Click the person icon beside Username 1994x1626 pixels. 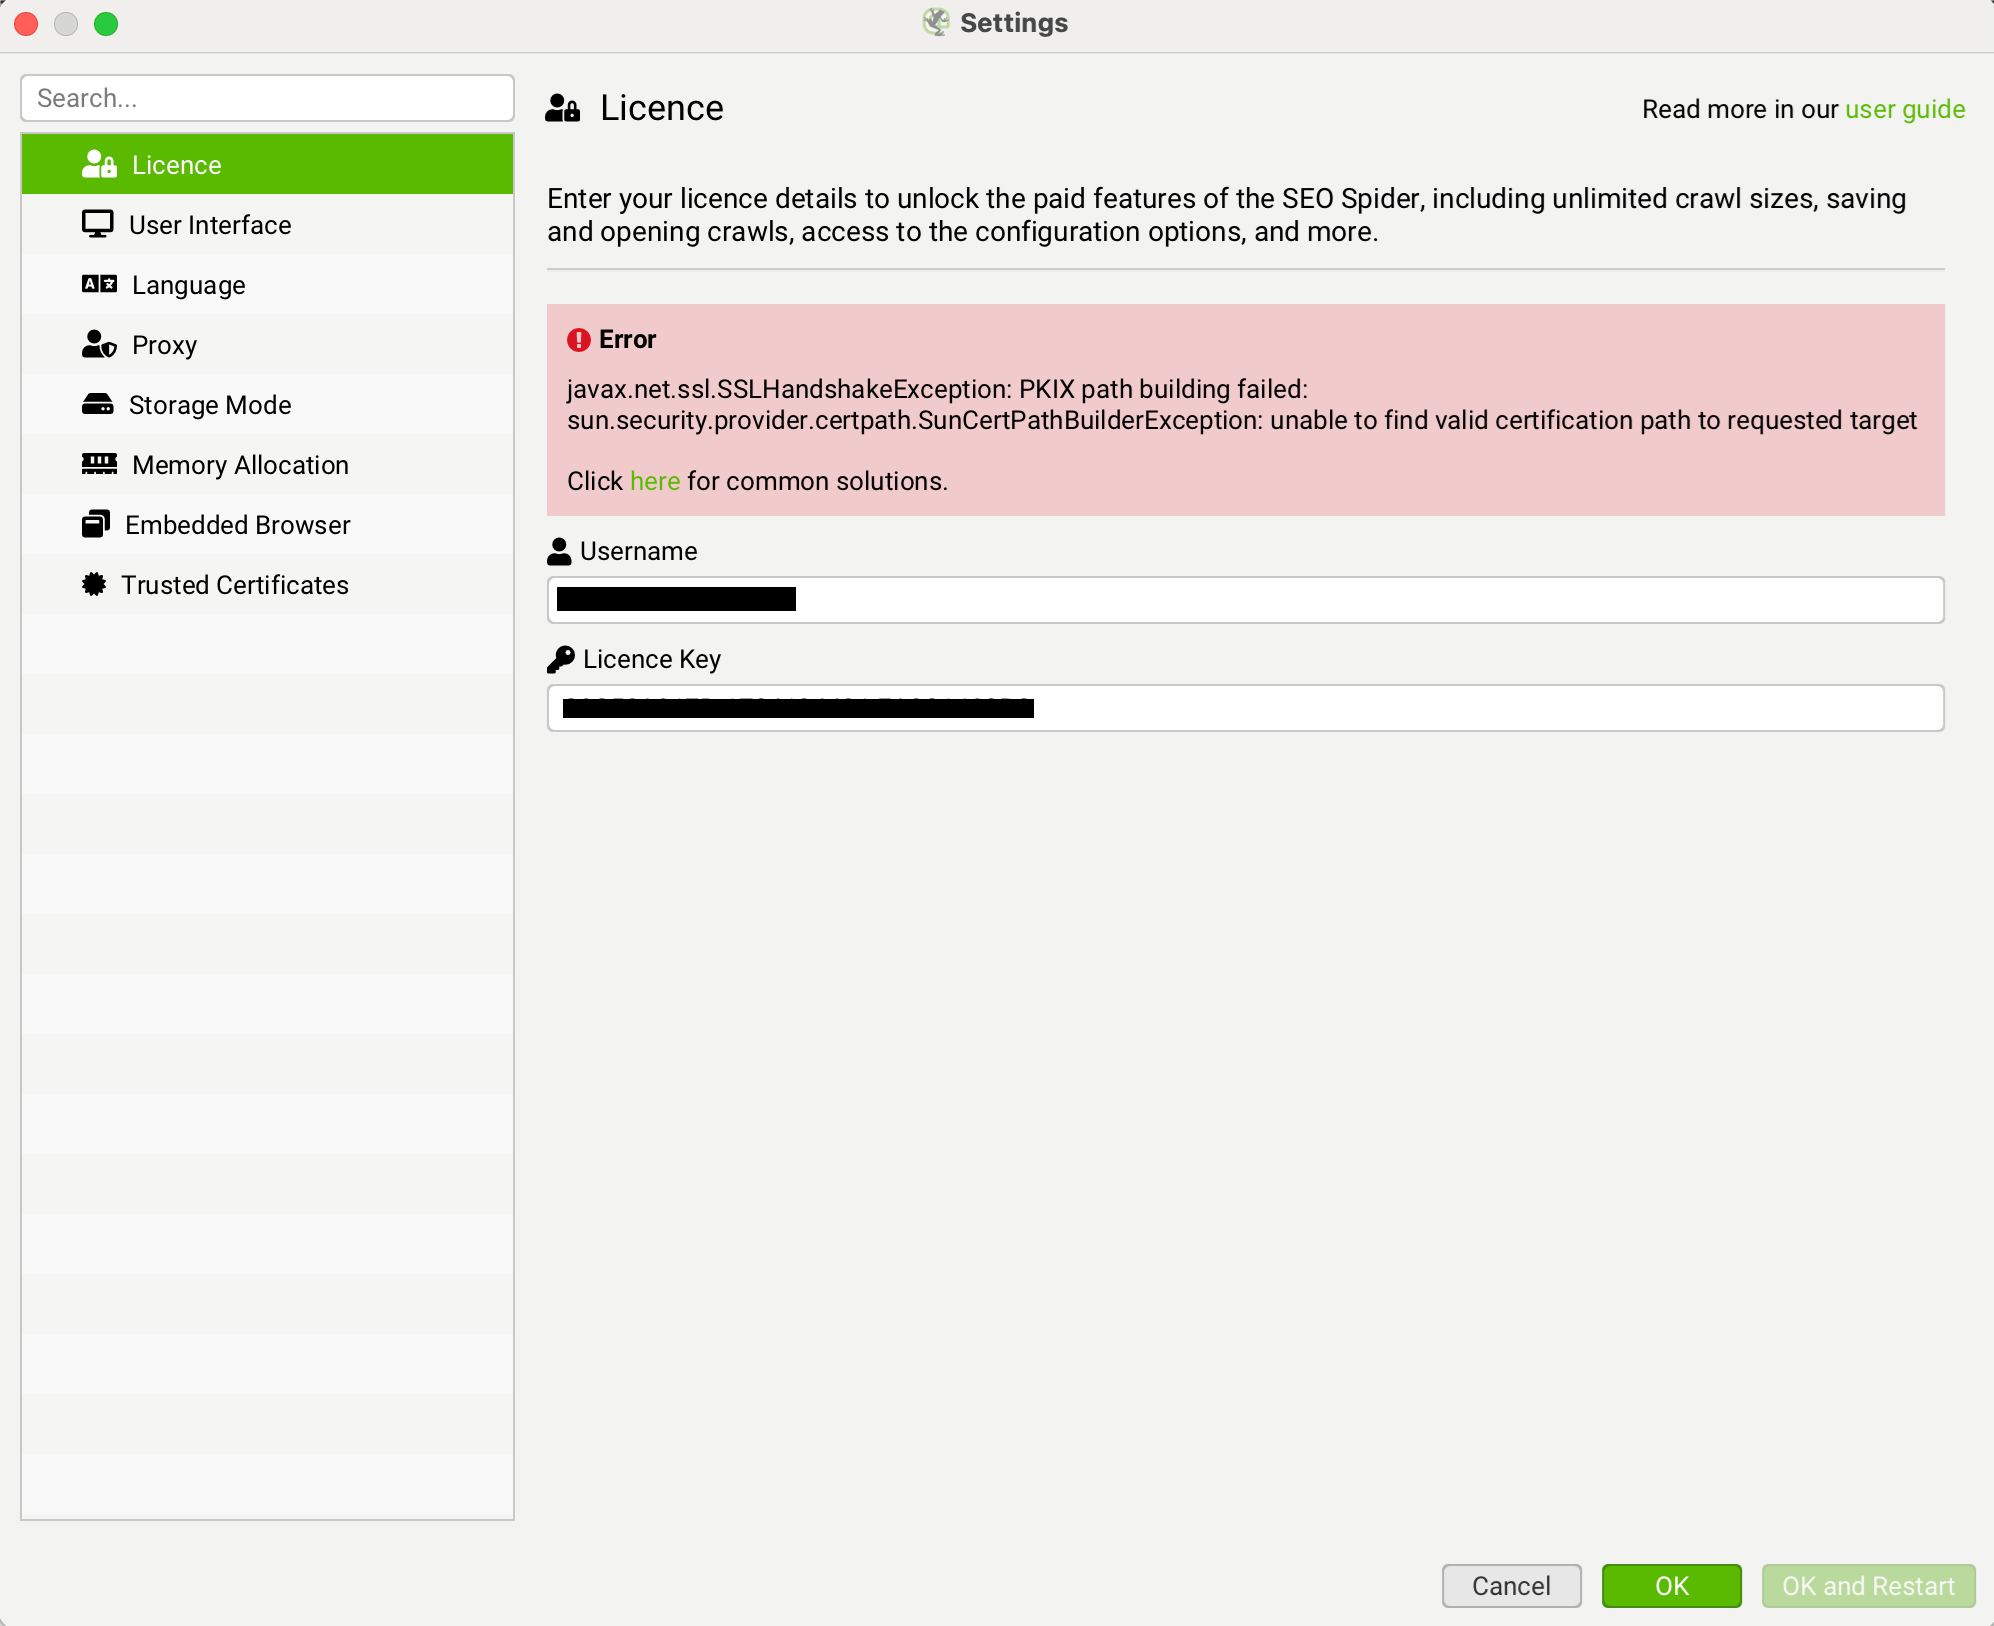(x=560, y=550)
